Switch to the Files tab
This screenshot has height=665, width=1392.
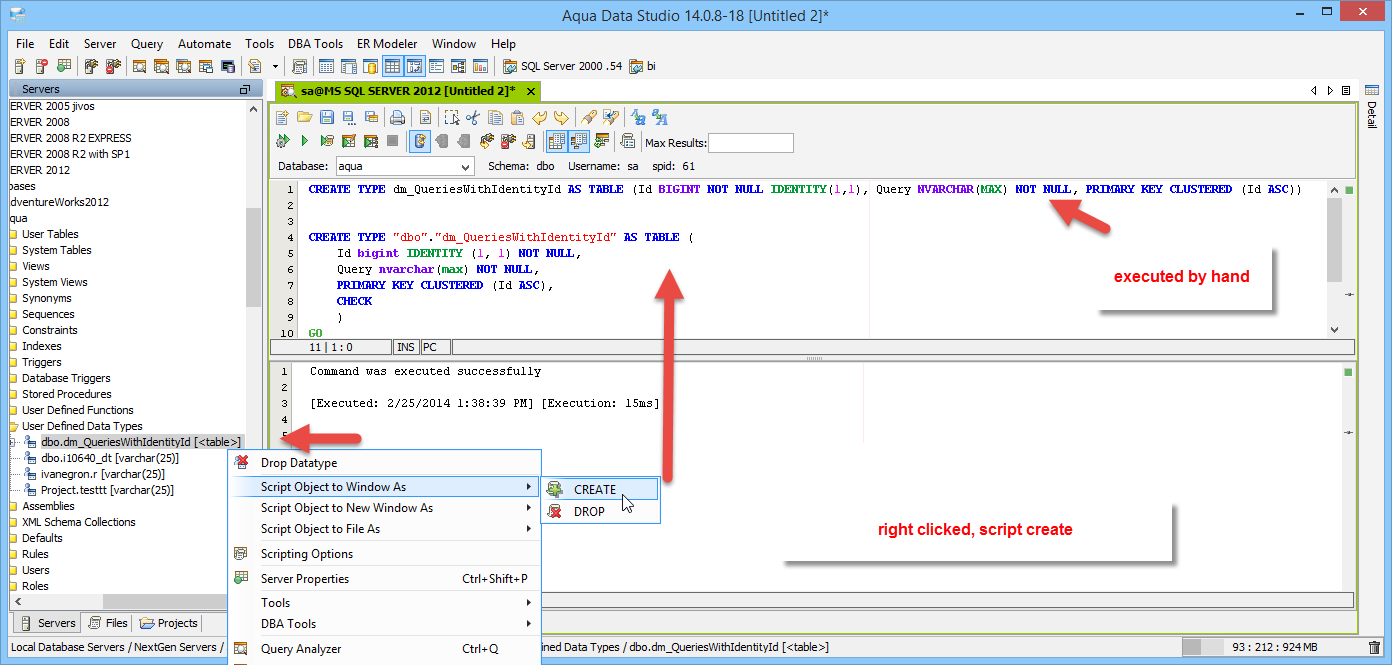coord(107,623)
